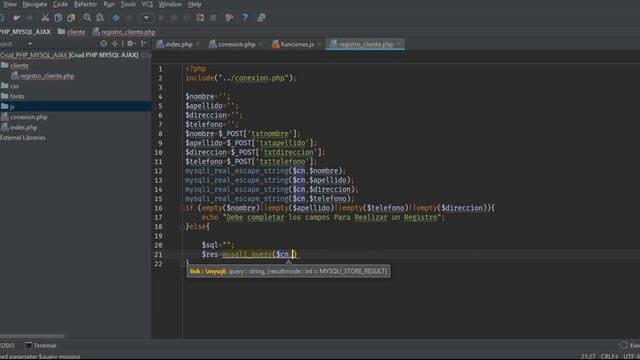Open the Window menu
This screenshot has height=360, width=640.
[170, 4]
